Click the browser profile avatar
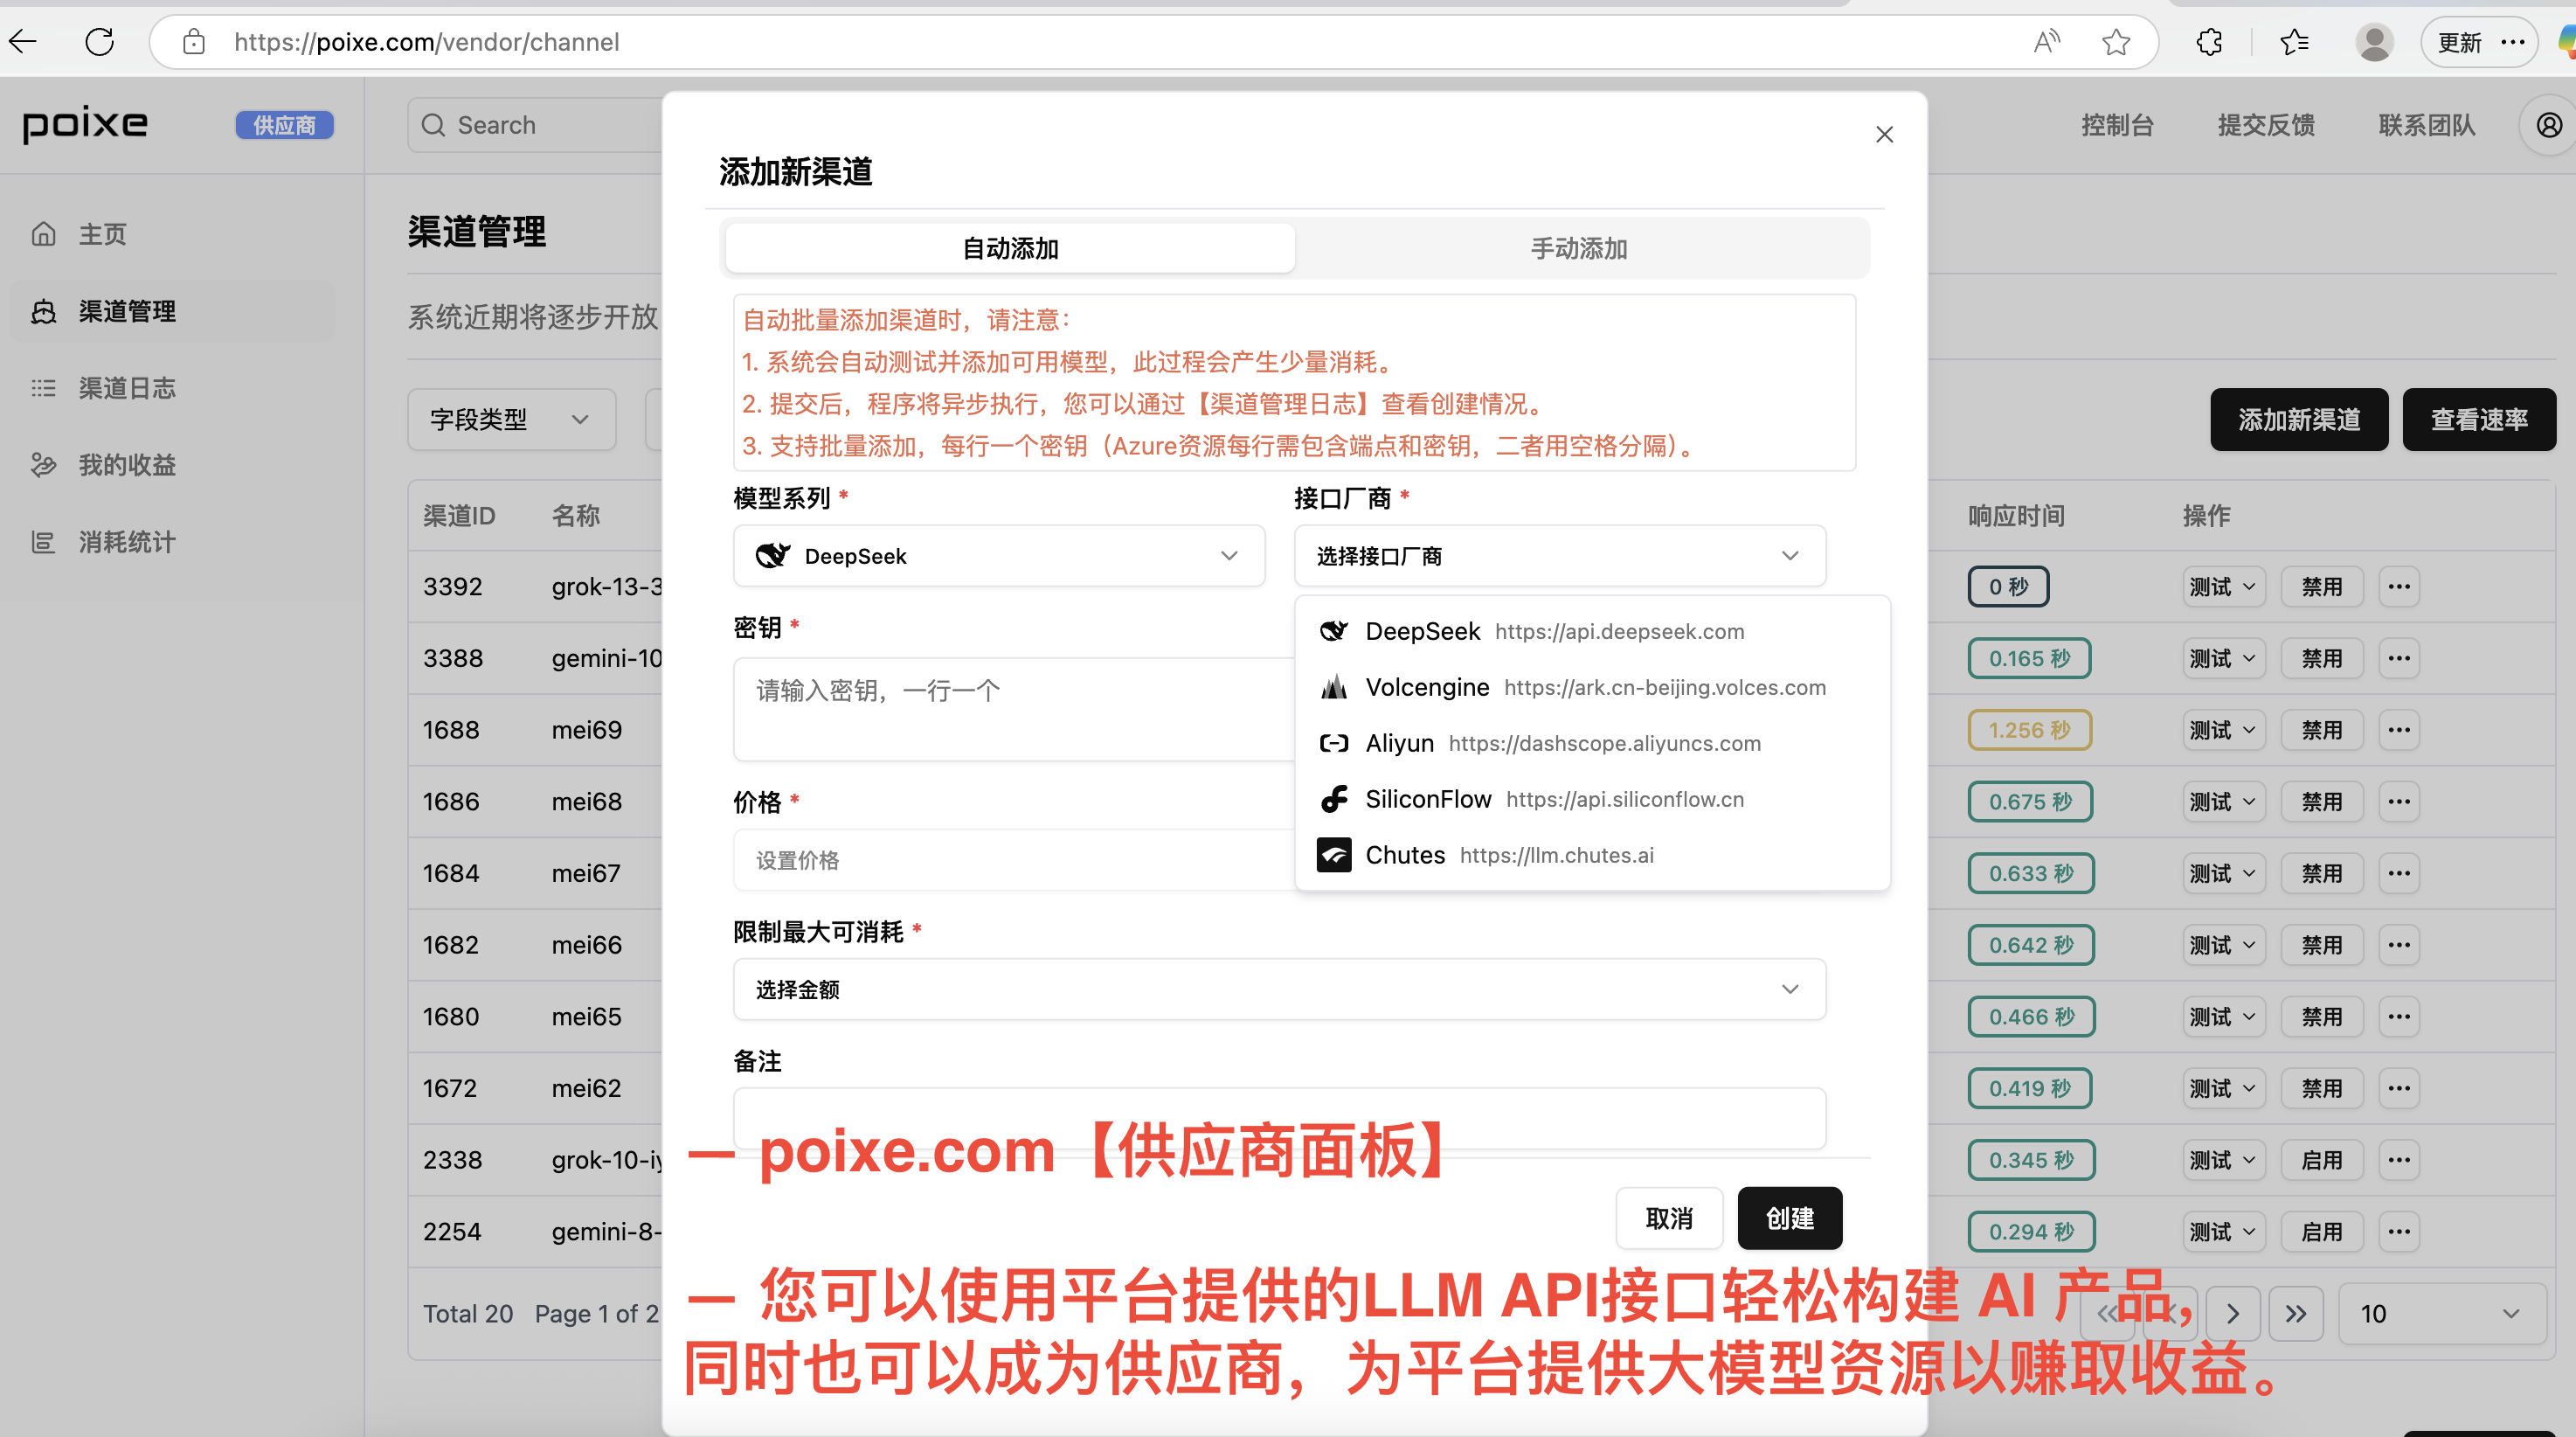2576x1437 pixels. (x=2375, y=42)
